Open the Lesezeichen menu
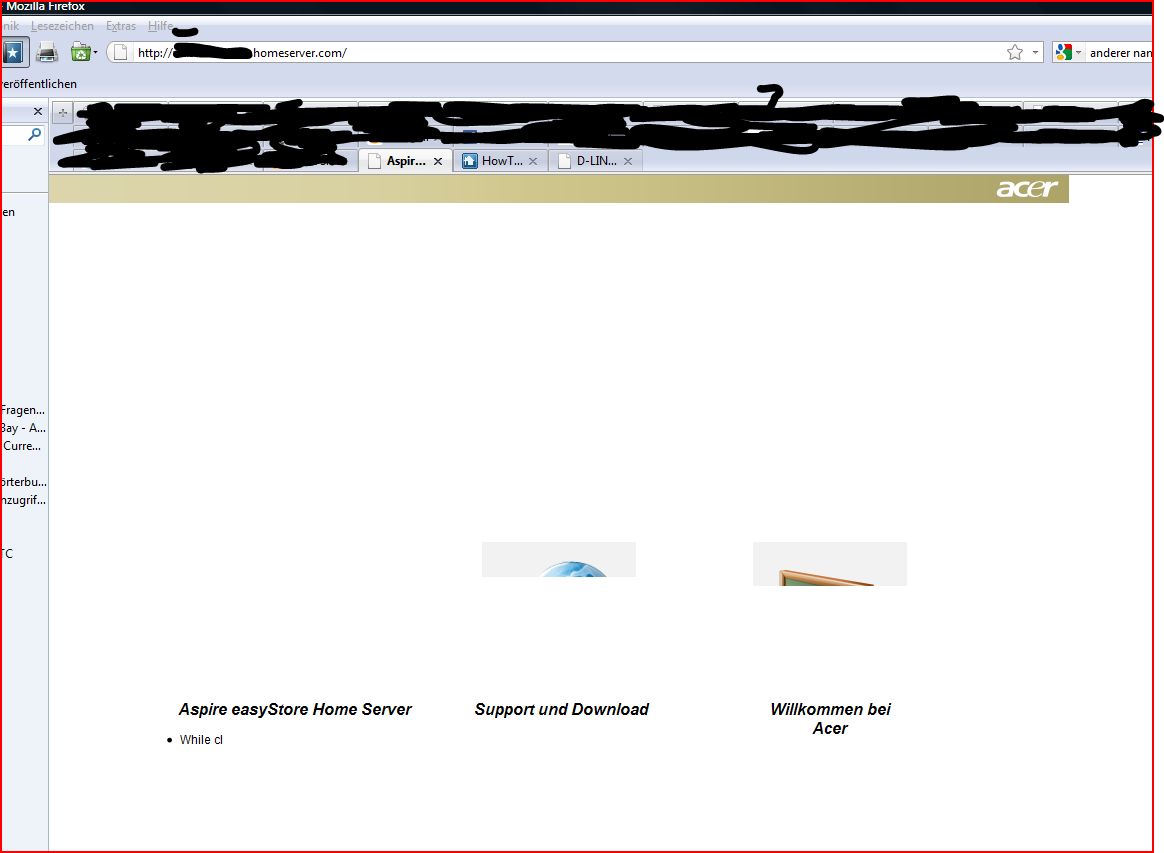 [62, 26]
